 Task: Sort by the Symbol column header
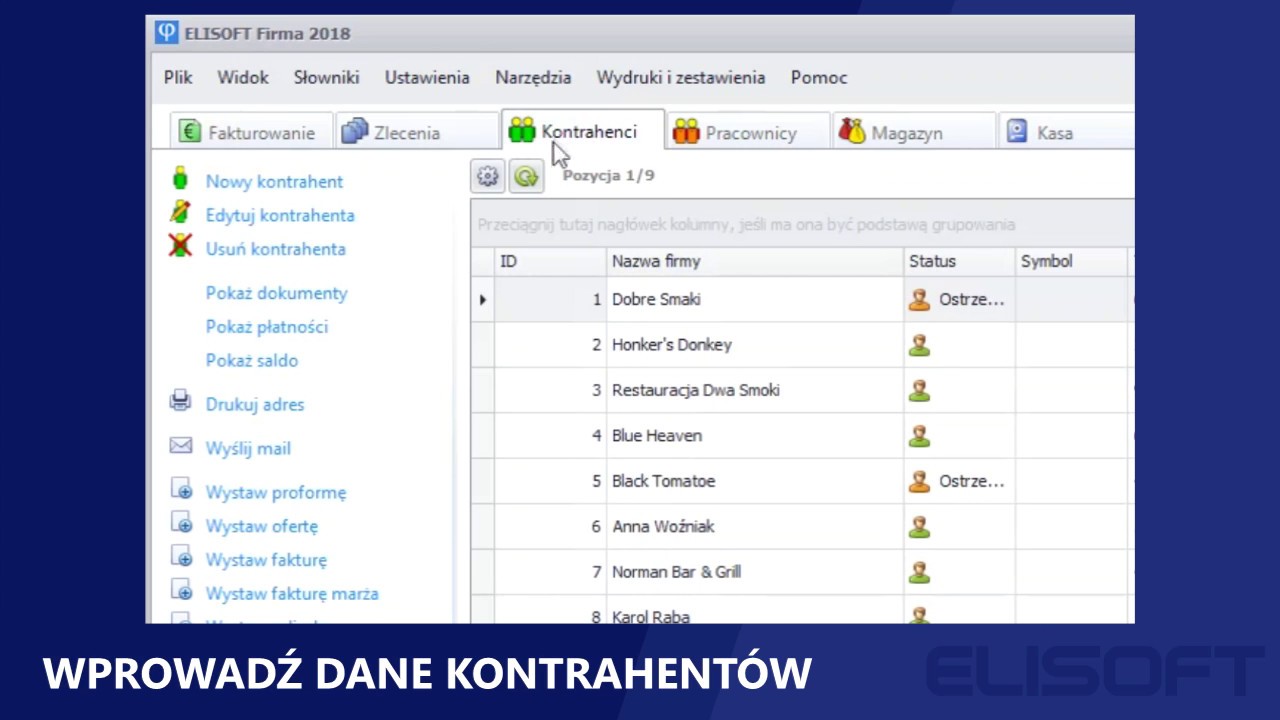1071,261
